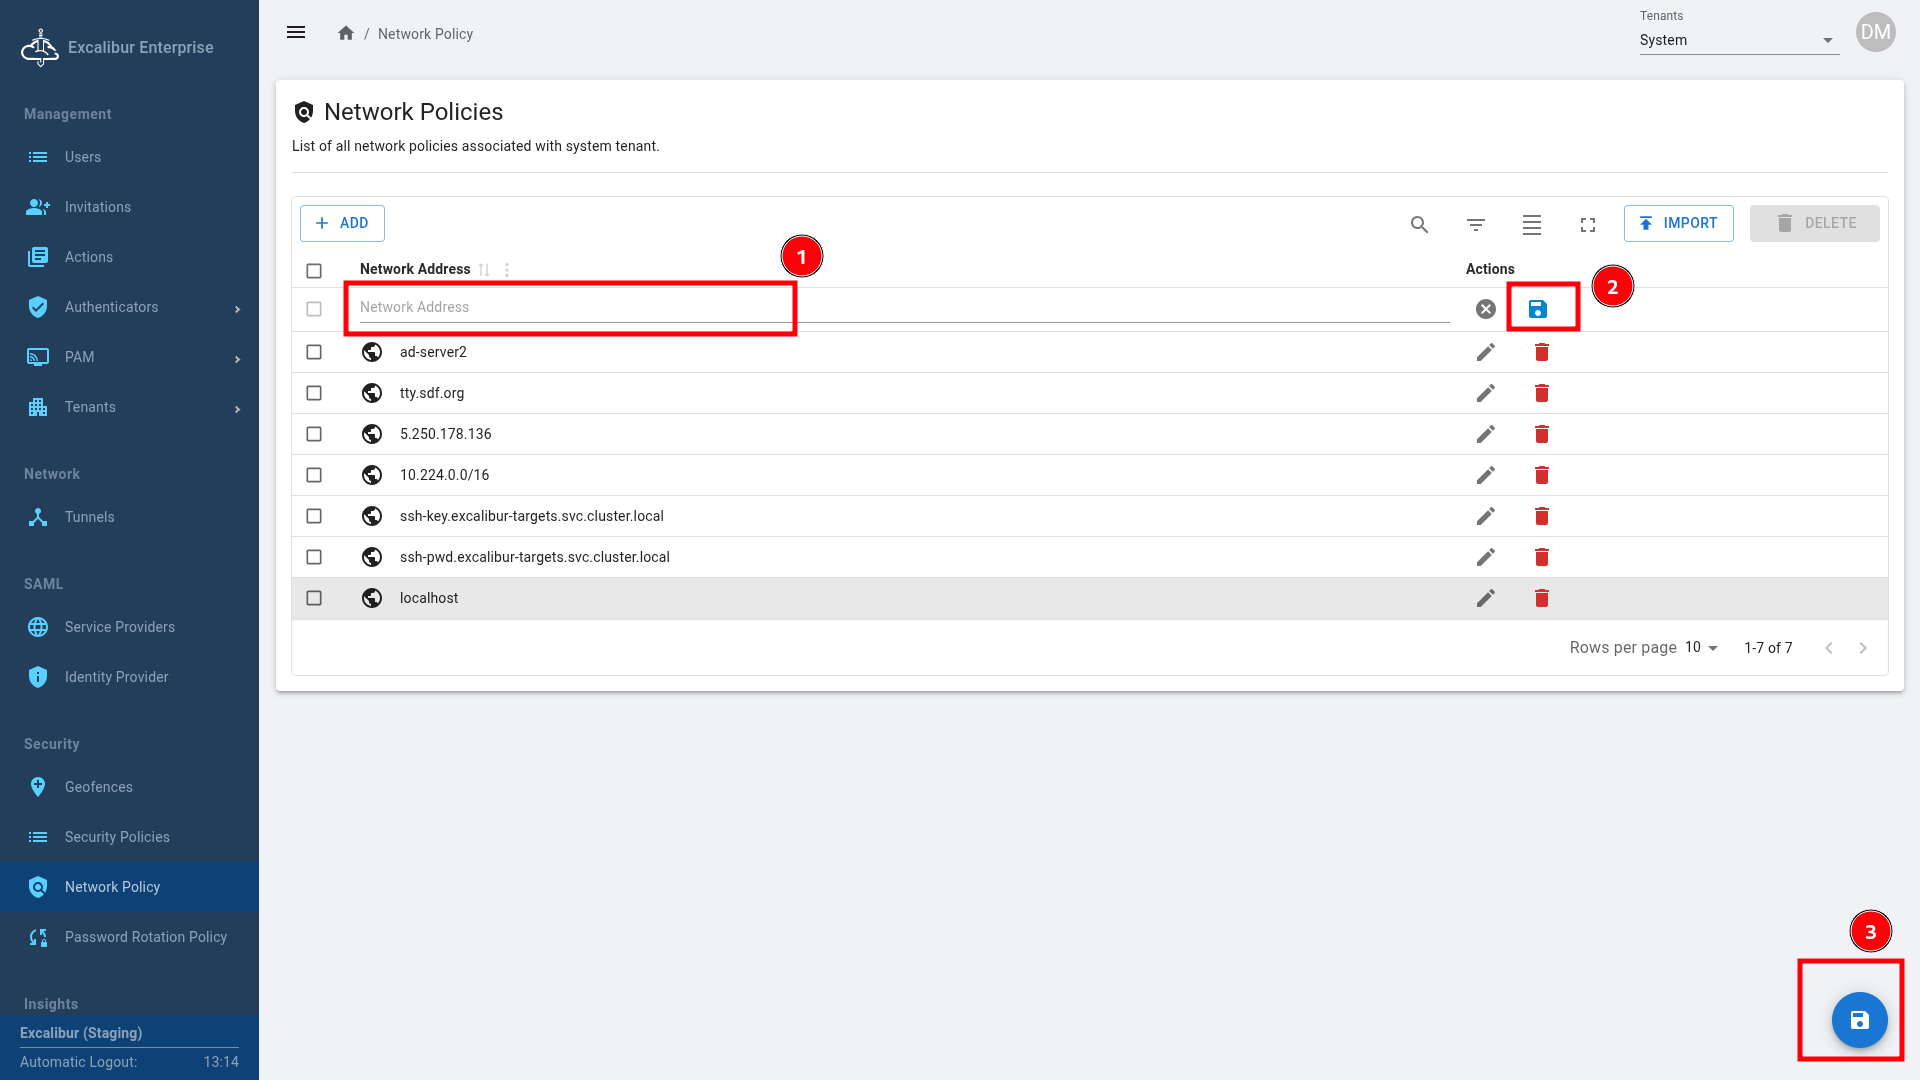Select the localhost row checkbox
1920x1080 pixels.
point(314,598)
